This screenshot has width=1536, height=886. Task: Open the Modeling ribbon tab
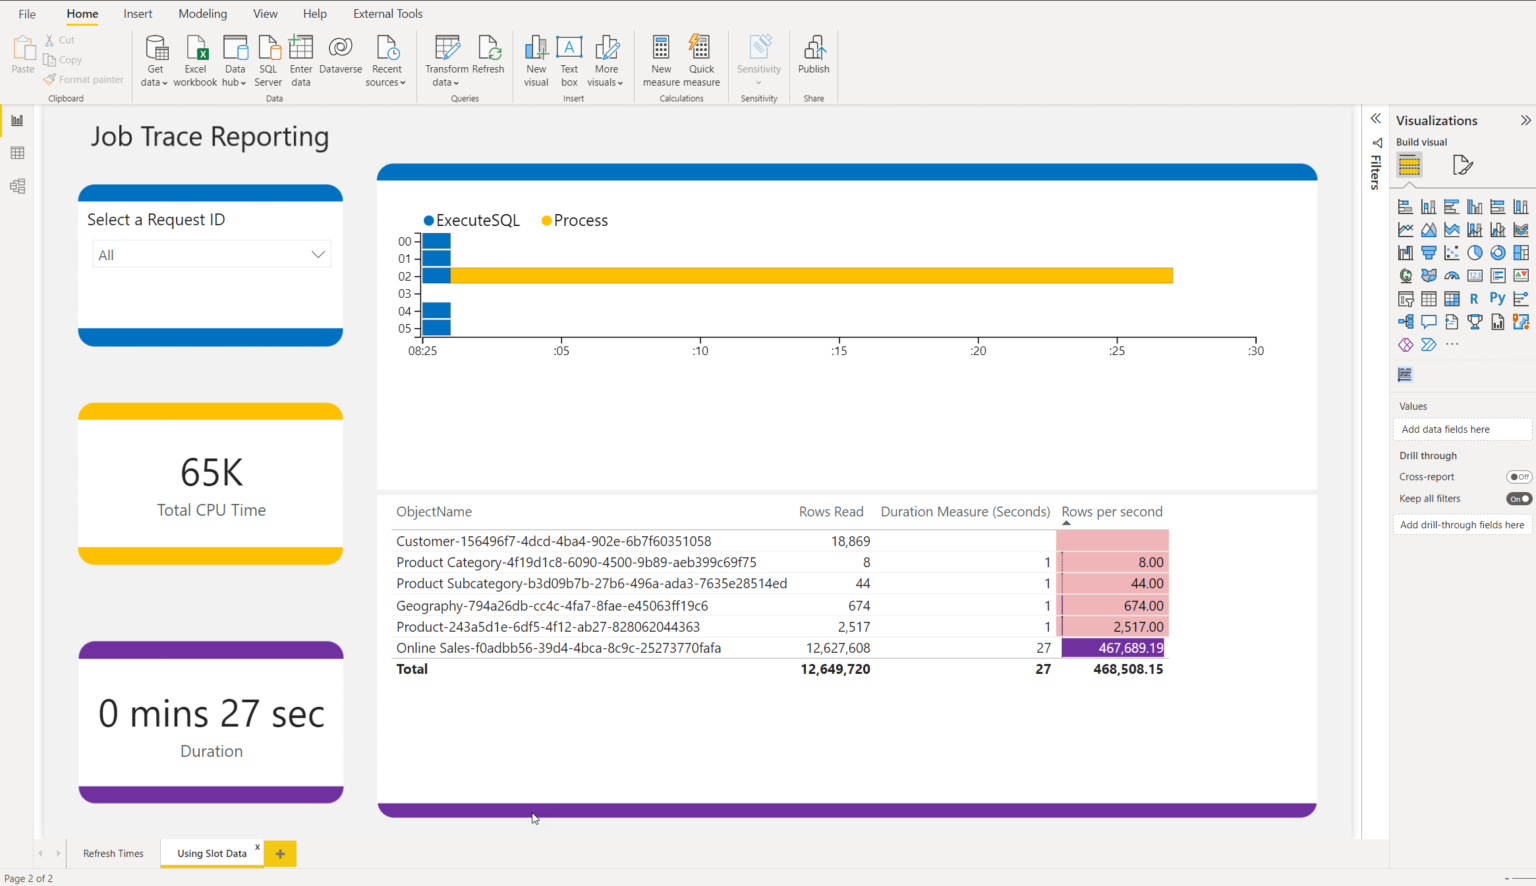(x=202, y=13)
